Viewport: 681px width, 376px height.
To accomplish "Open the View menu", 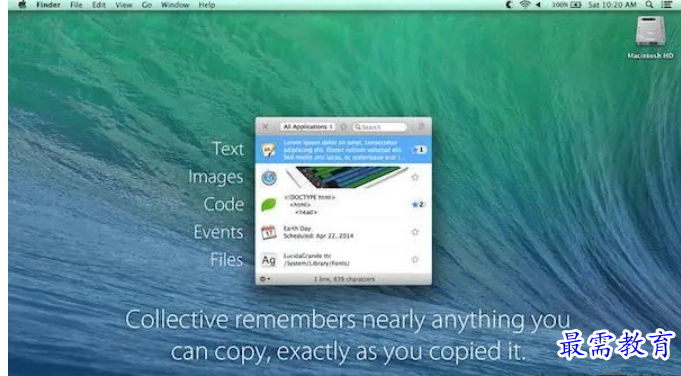I will pyautogui.click(x=124, y=5).
